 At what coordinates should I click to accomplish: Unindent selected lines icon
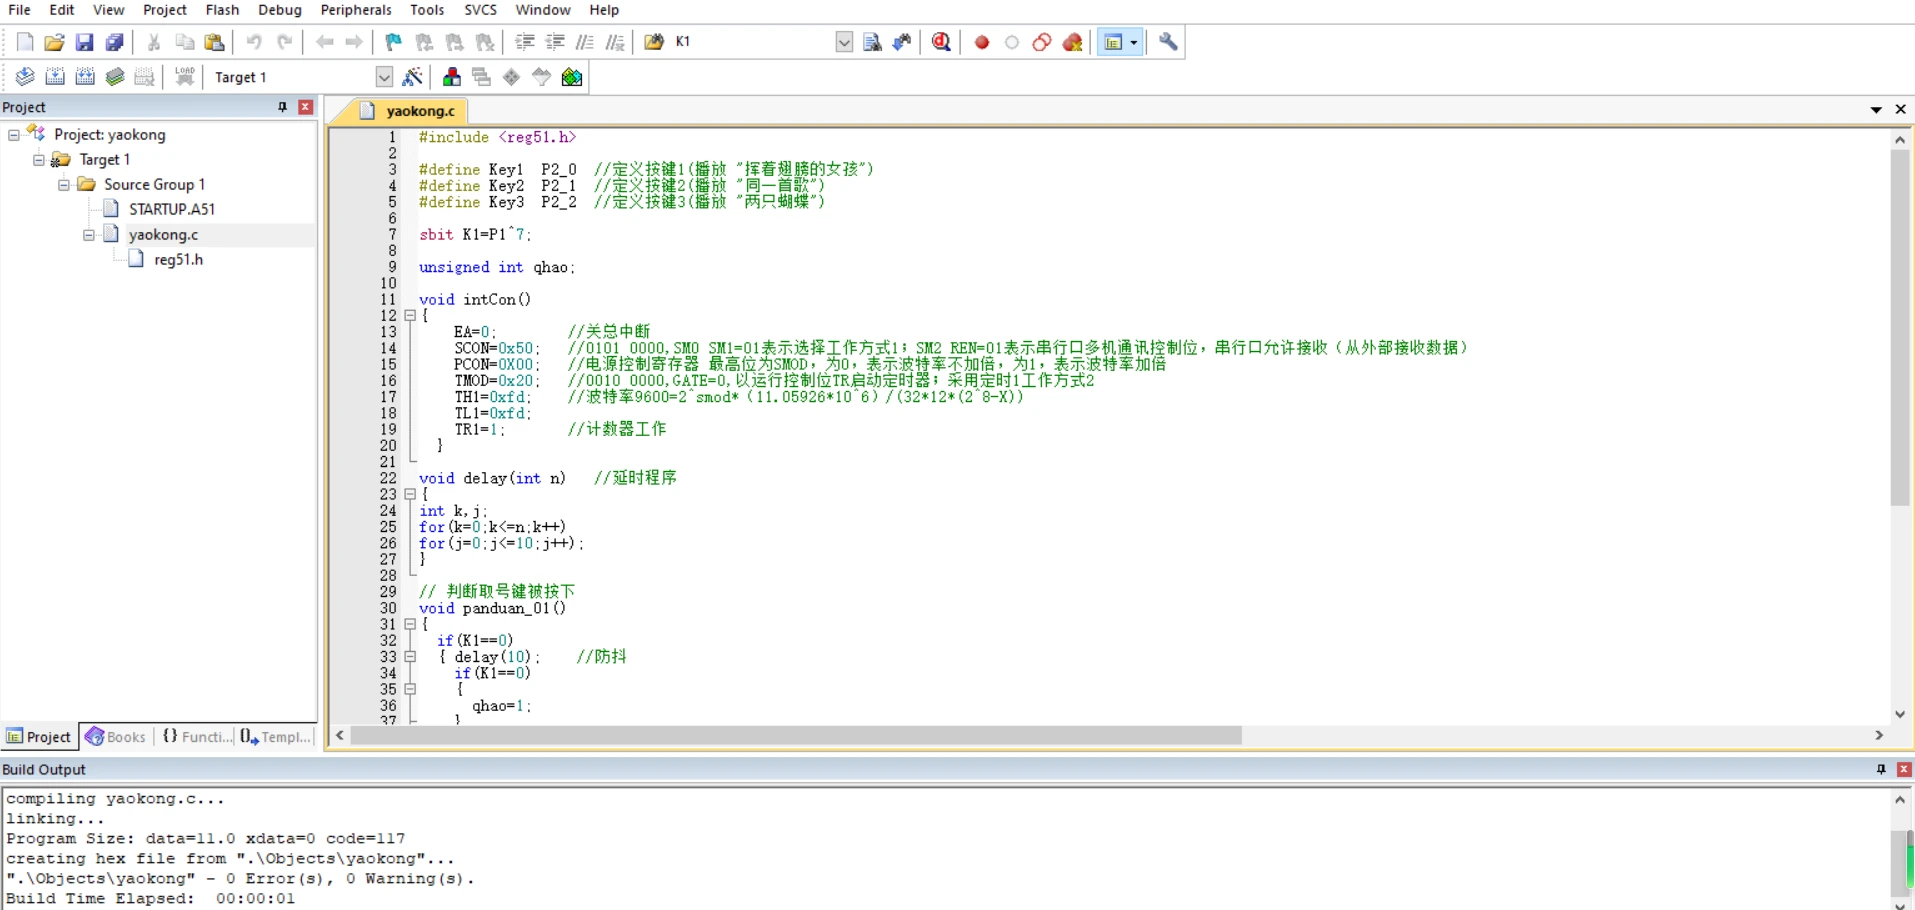[555, 42]
